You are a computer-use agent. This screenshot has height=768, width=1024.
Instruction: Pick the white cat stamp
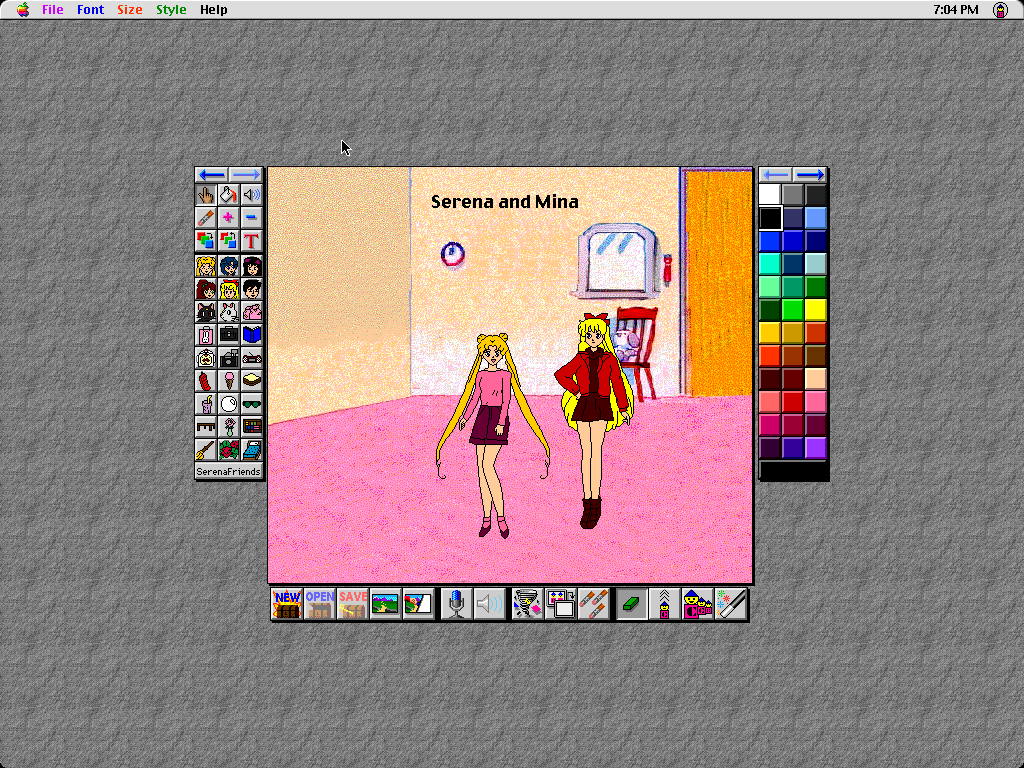coord(229,312)
